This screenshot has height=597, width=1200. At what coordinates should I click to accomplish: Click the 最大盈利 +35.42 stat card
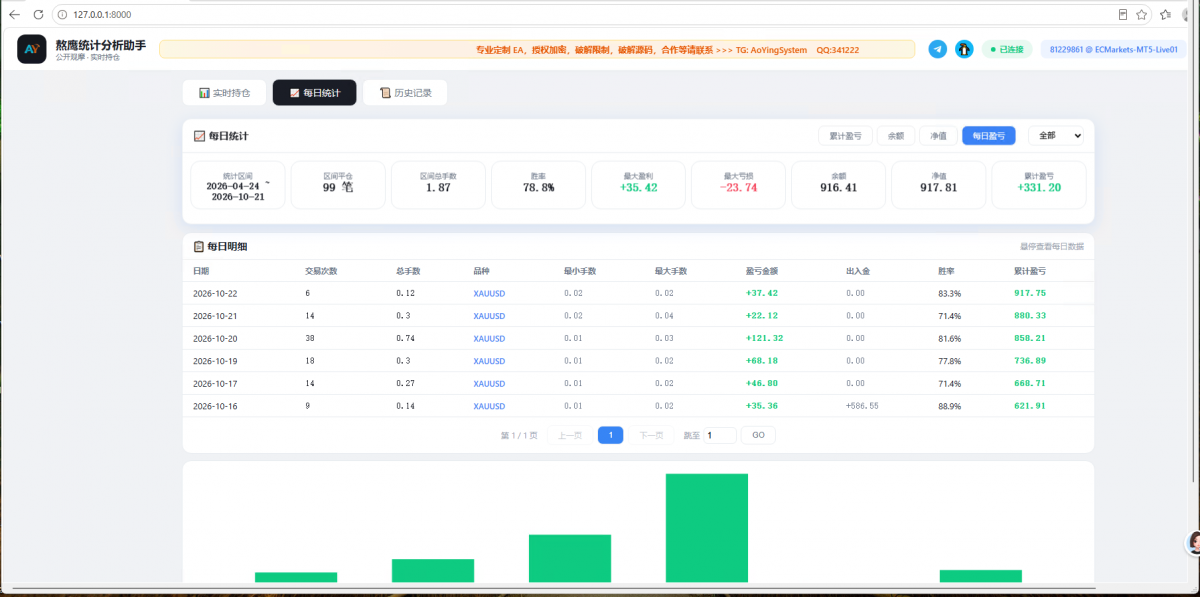coord(638,185)
